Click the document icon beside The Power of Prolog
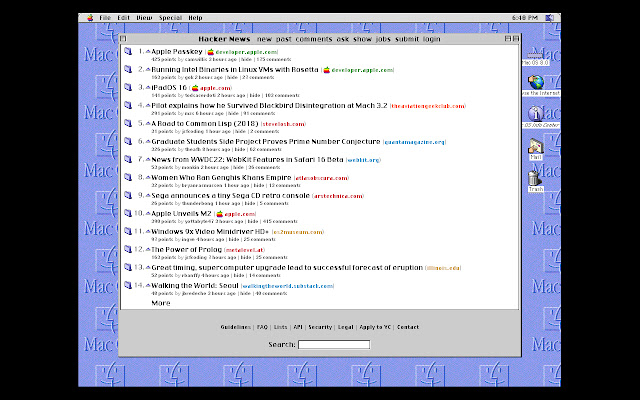The image size is (640, 400). pyautogui.click(x=128, y=249)
